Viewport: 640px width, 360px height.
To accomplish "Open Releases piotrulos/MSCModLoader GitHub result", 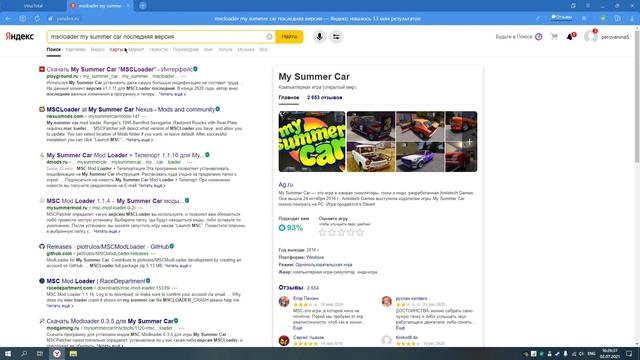I will 108,247.
